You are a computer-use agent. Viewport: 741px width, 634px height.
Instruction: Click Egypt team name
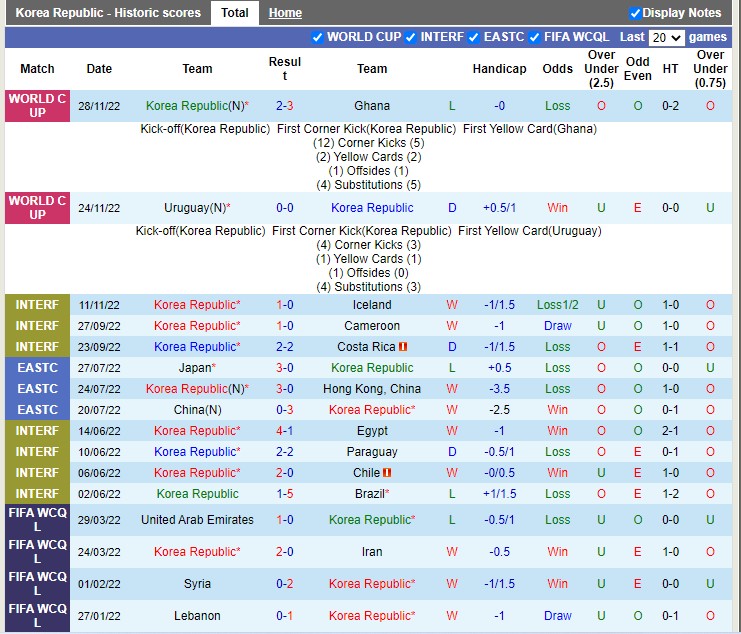(x=372, y=431)
